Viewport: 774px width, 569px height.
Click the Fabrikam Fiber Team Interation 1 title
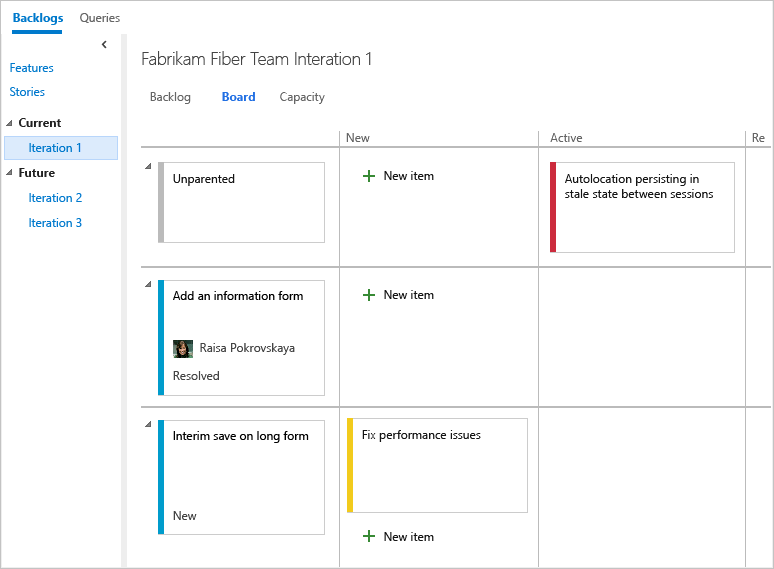click(x=256, y=59)
